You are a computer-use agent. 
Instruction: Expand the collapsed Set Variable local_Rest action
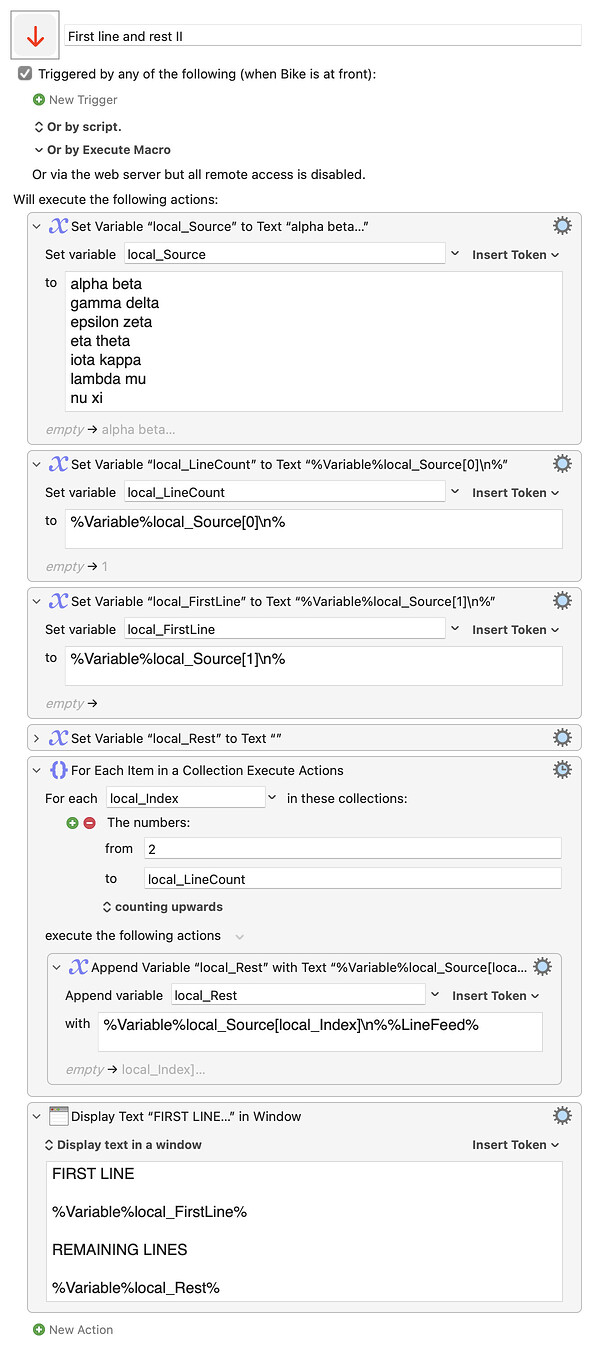pyautogui.click(x=37, y=738)
